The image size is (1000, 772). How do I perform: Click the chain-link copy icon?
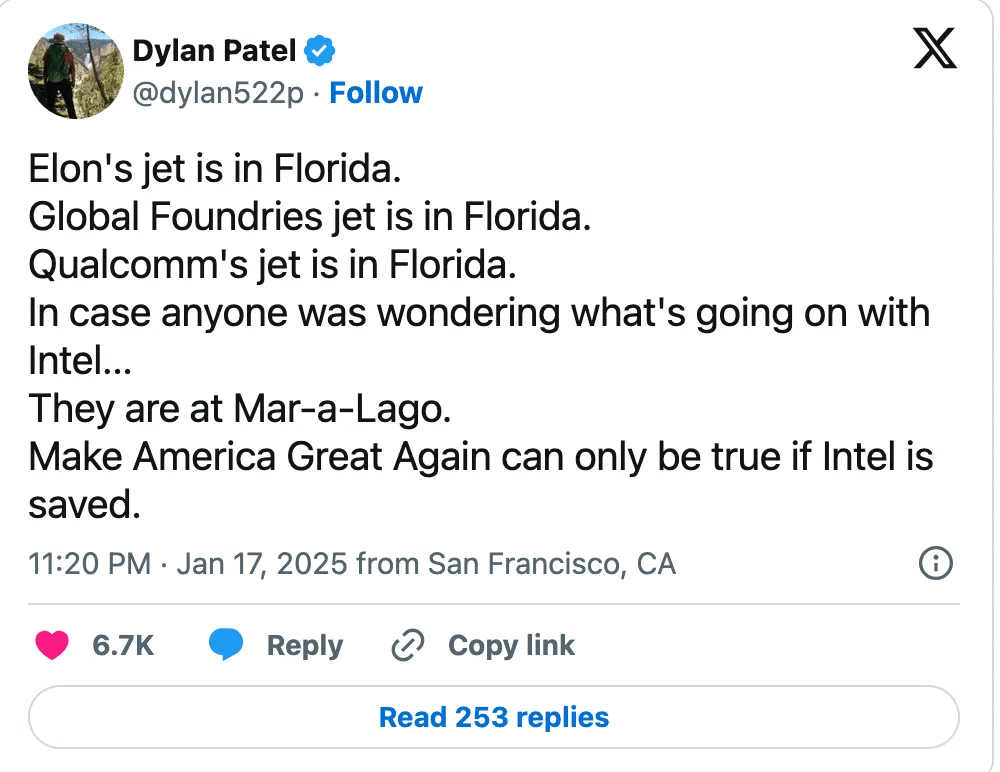click(407, 646)
